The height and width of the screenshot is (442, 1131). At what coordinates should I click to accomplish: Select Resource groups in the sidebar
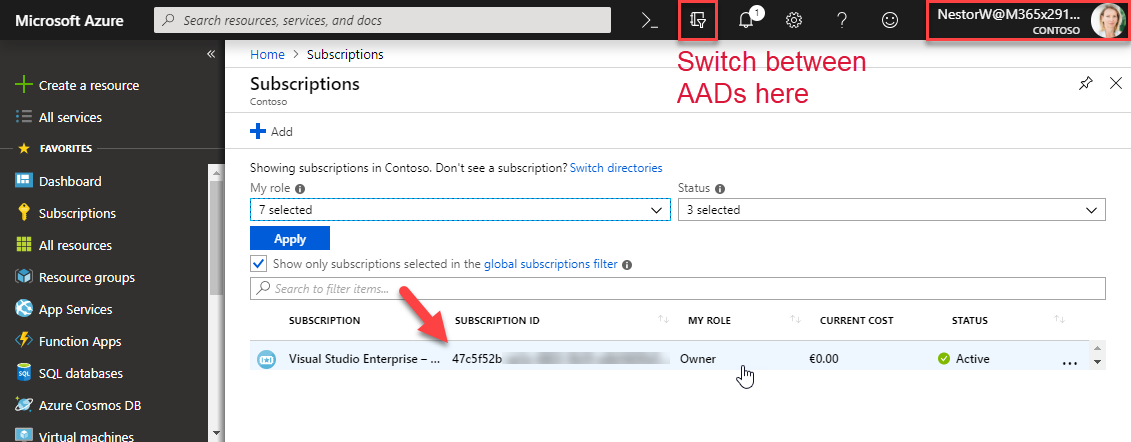point(86,277)
